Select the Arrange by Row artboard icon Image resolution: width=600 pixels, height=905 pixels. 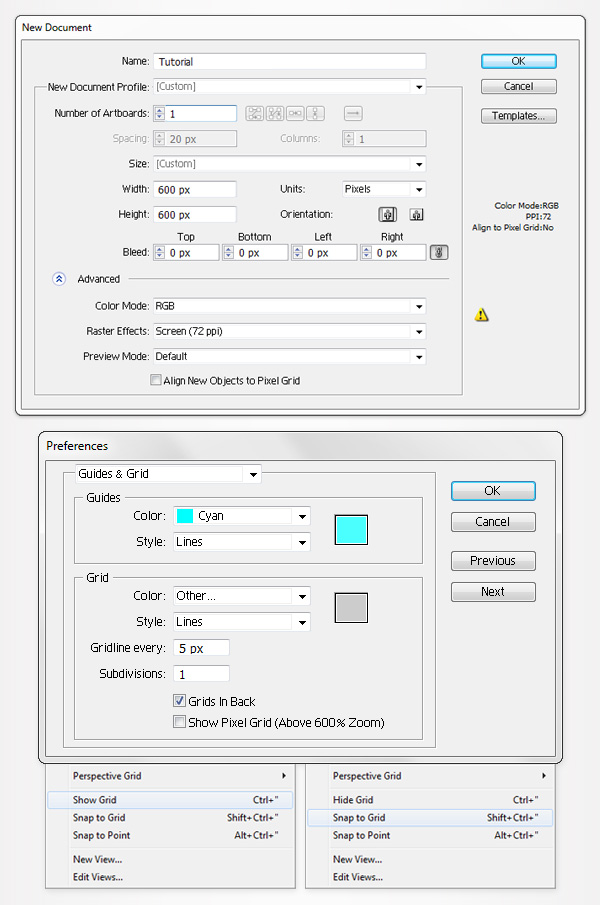(295, 114)
